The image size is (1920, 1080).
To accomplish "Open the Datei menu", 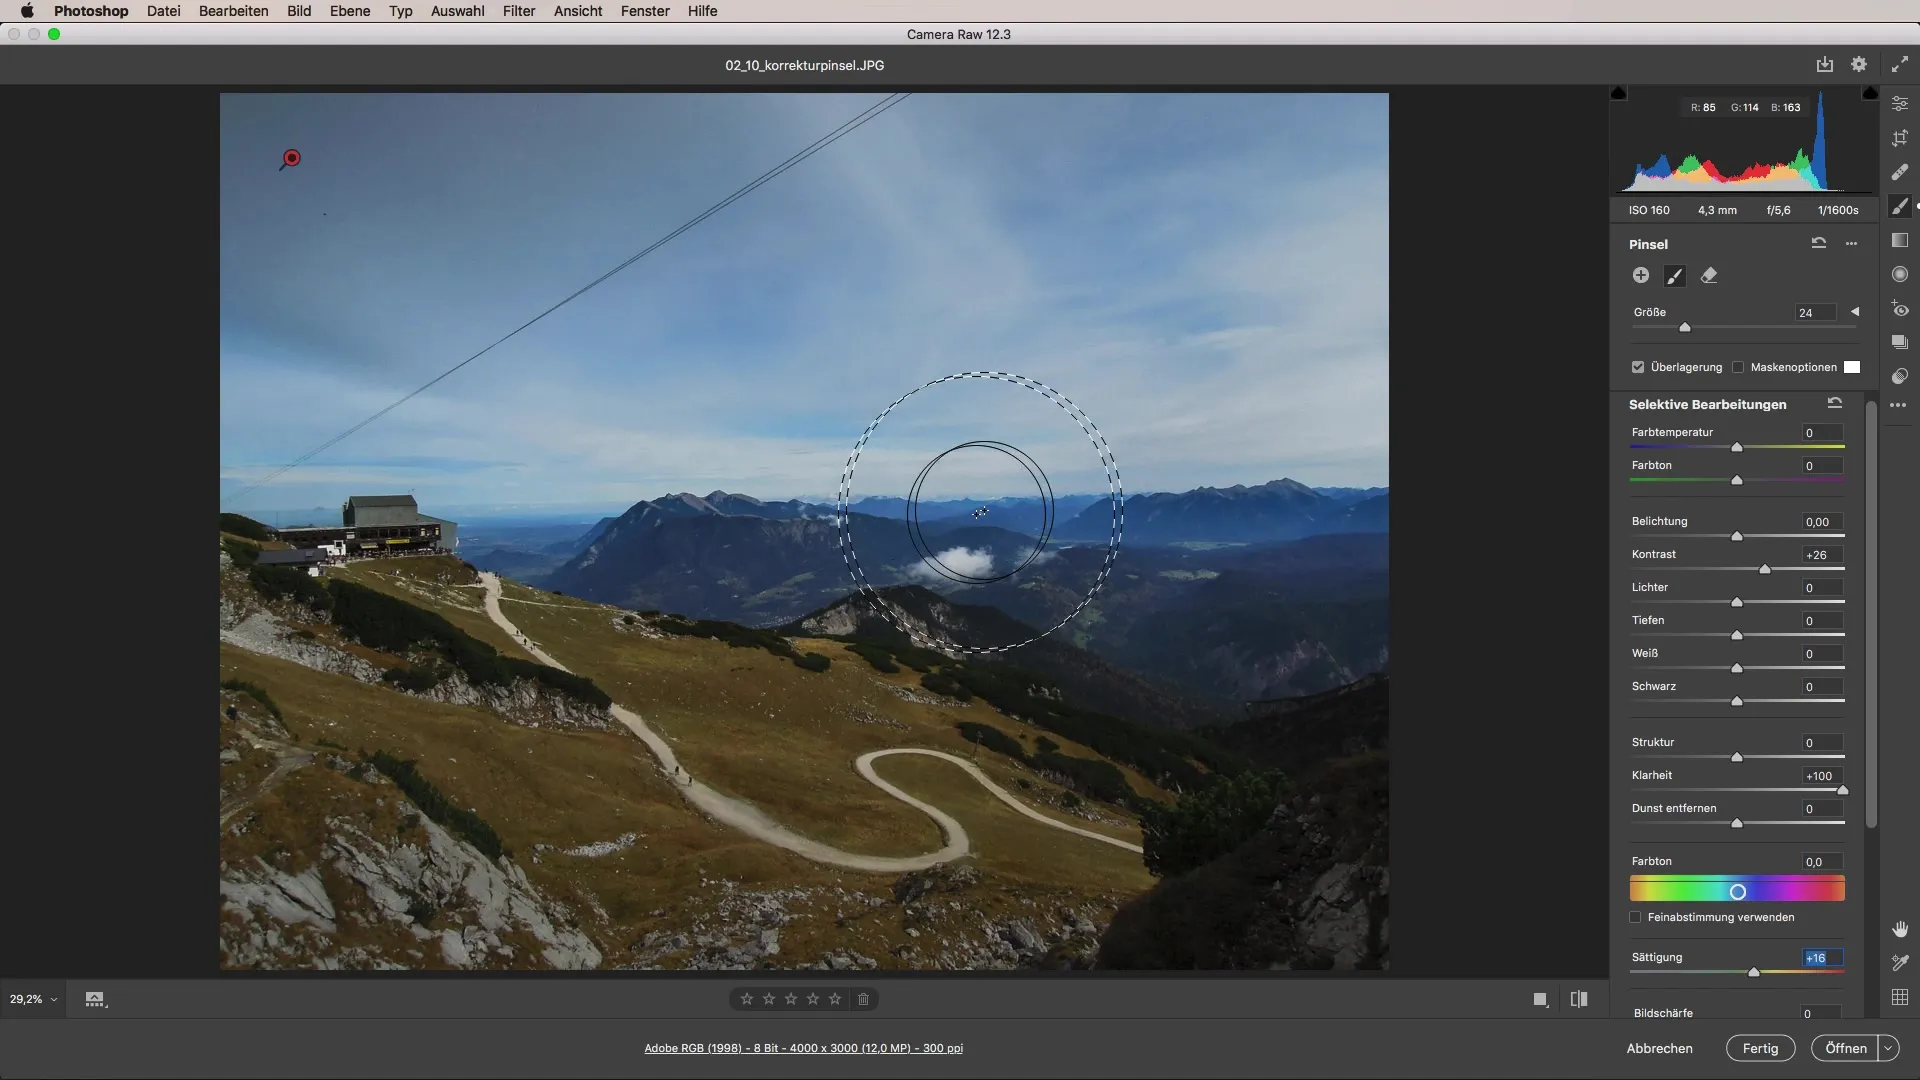I will click(x=163, y=11).
